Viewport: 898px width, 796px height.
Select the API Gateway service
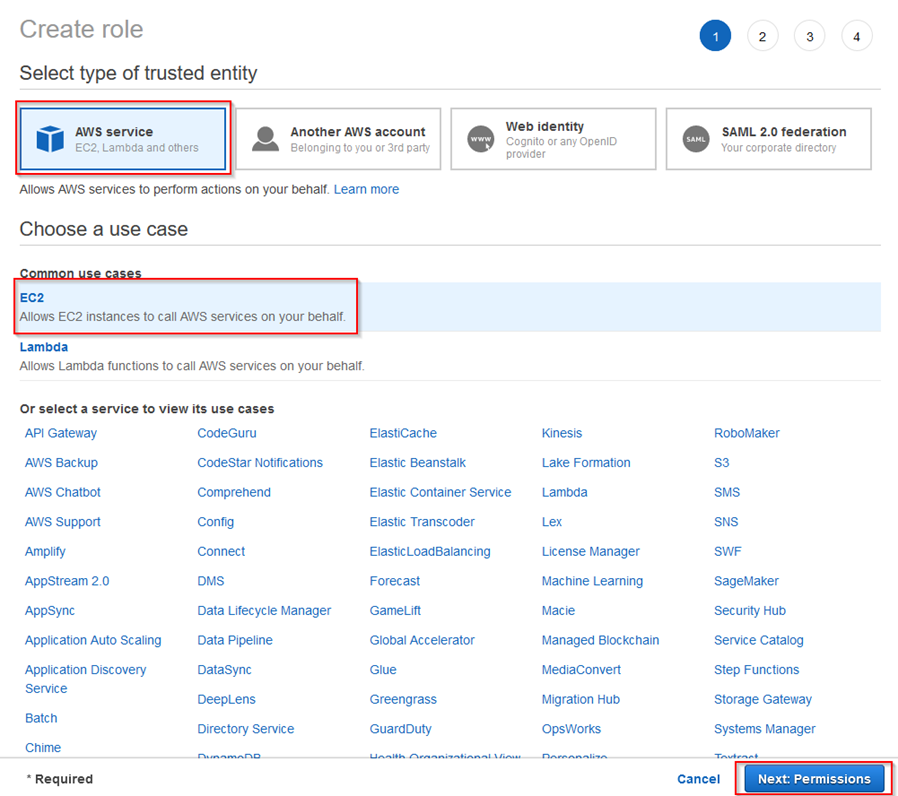click(x=61, y=434)
